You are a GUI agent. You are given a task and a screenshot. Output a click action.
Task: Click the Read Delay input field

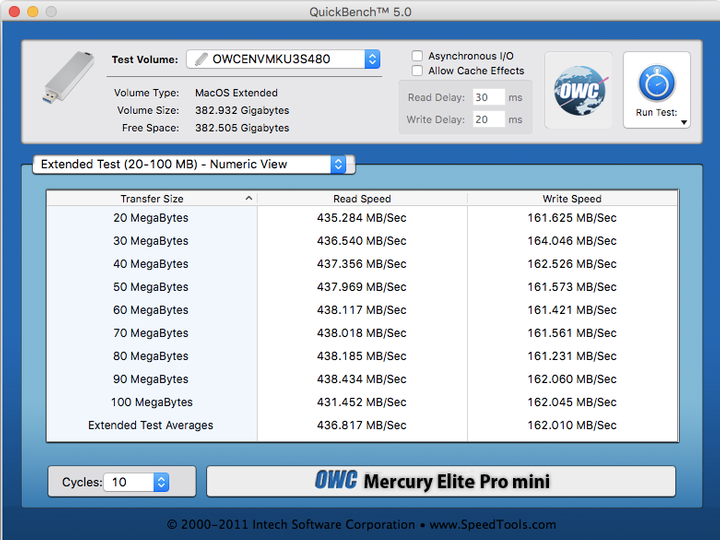[488, 97]
